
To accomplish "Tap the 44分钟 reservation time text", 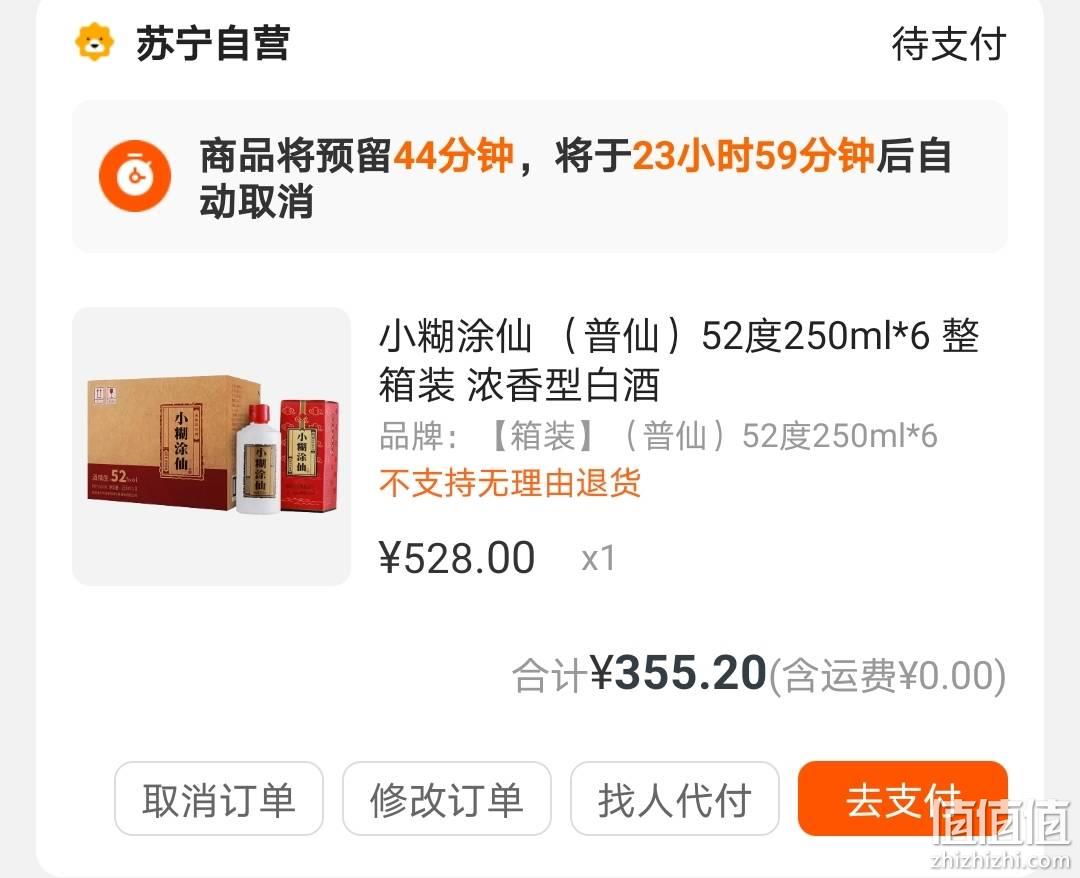I will point(453,155).
